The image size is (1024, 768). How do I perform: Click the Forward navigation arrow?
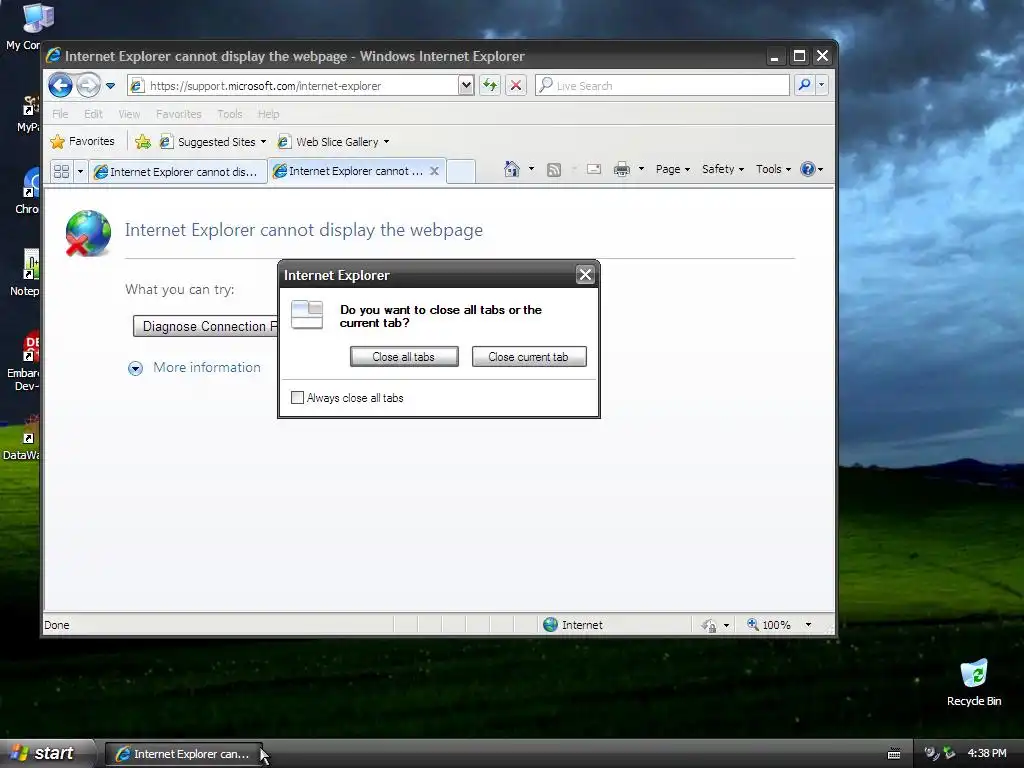click(x=88, y=86)
